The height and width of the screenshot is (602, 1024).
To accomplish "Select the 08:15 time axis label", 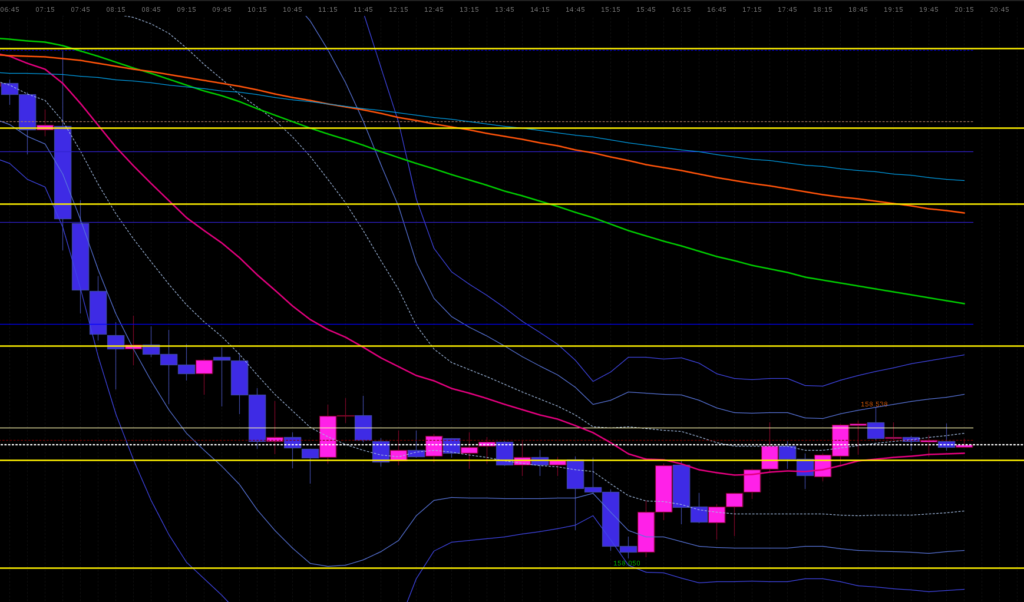I will tap(116, 9).
